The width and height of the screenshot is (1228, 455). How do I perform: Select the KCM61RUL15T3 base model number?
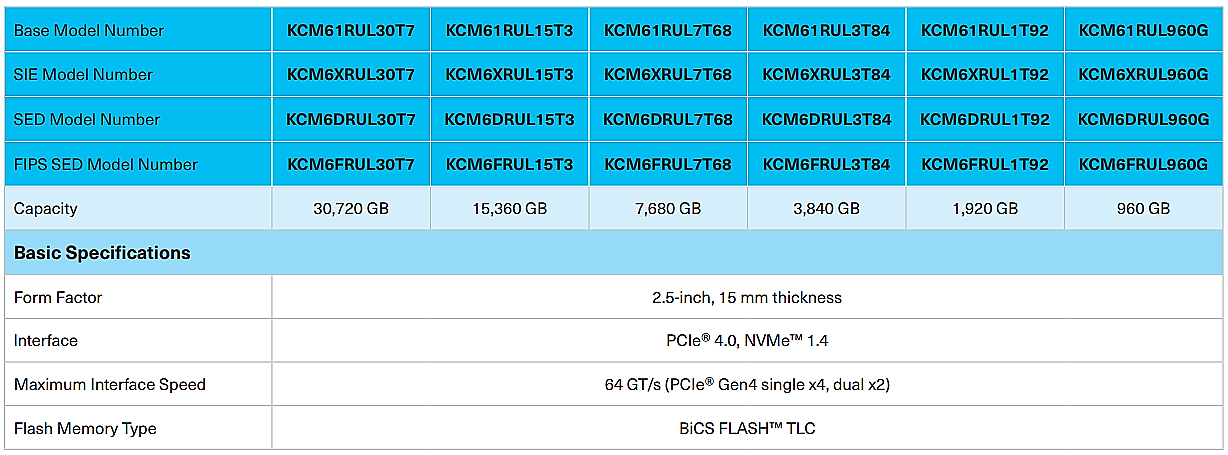509,30
